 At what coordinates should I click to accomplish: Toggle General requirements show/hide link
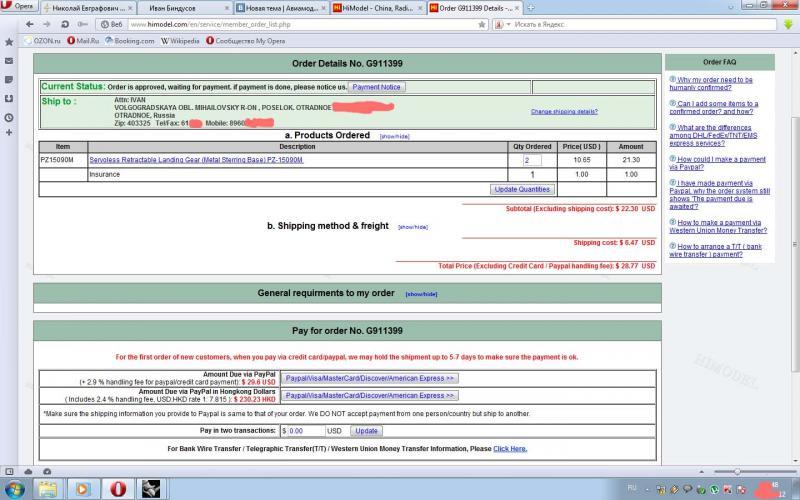(420, 294)
